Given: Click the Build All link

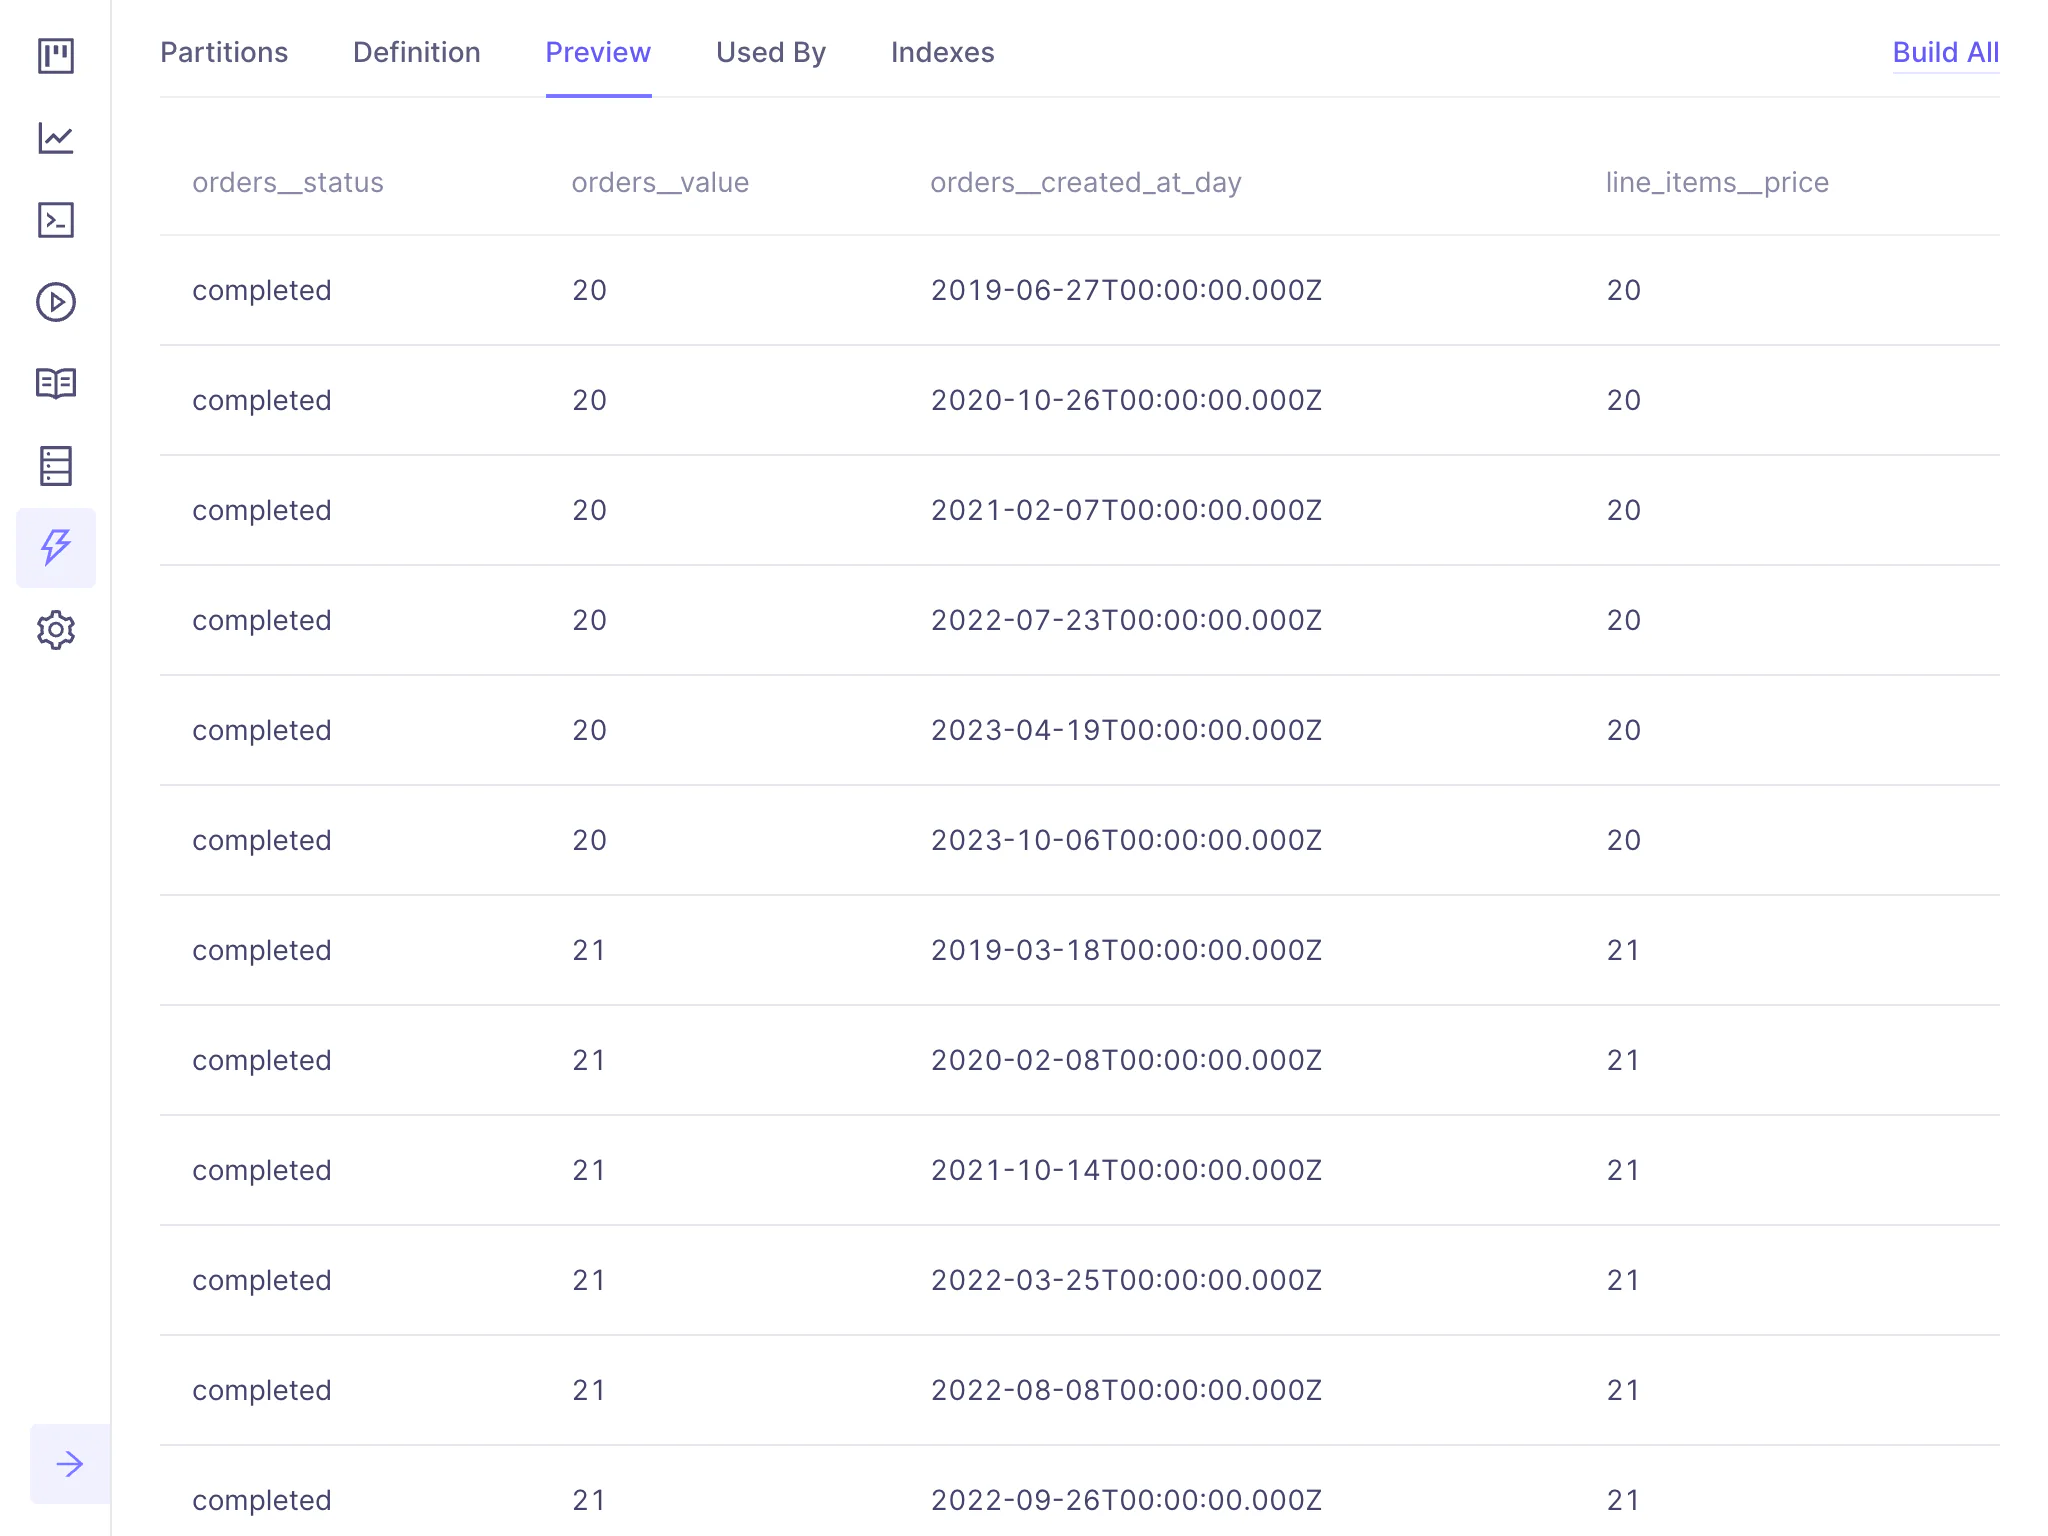Looking at the screenshot, I should (1945, 52).
